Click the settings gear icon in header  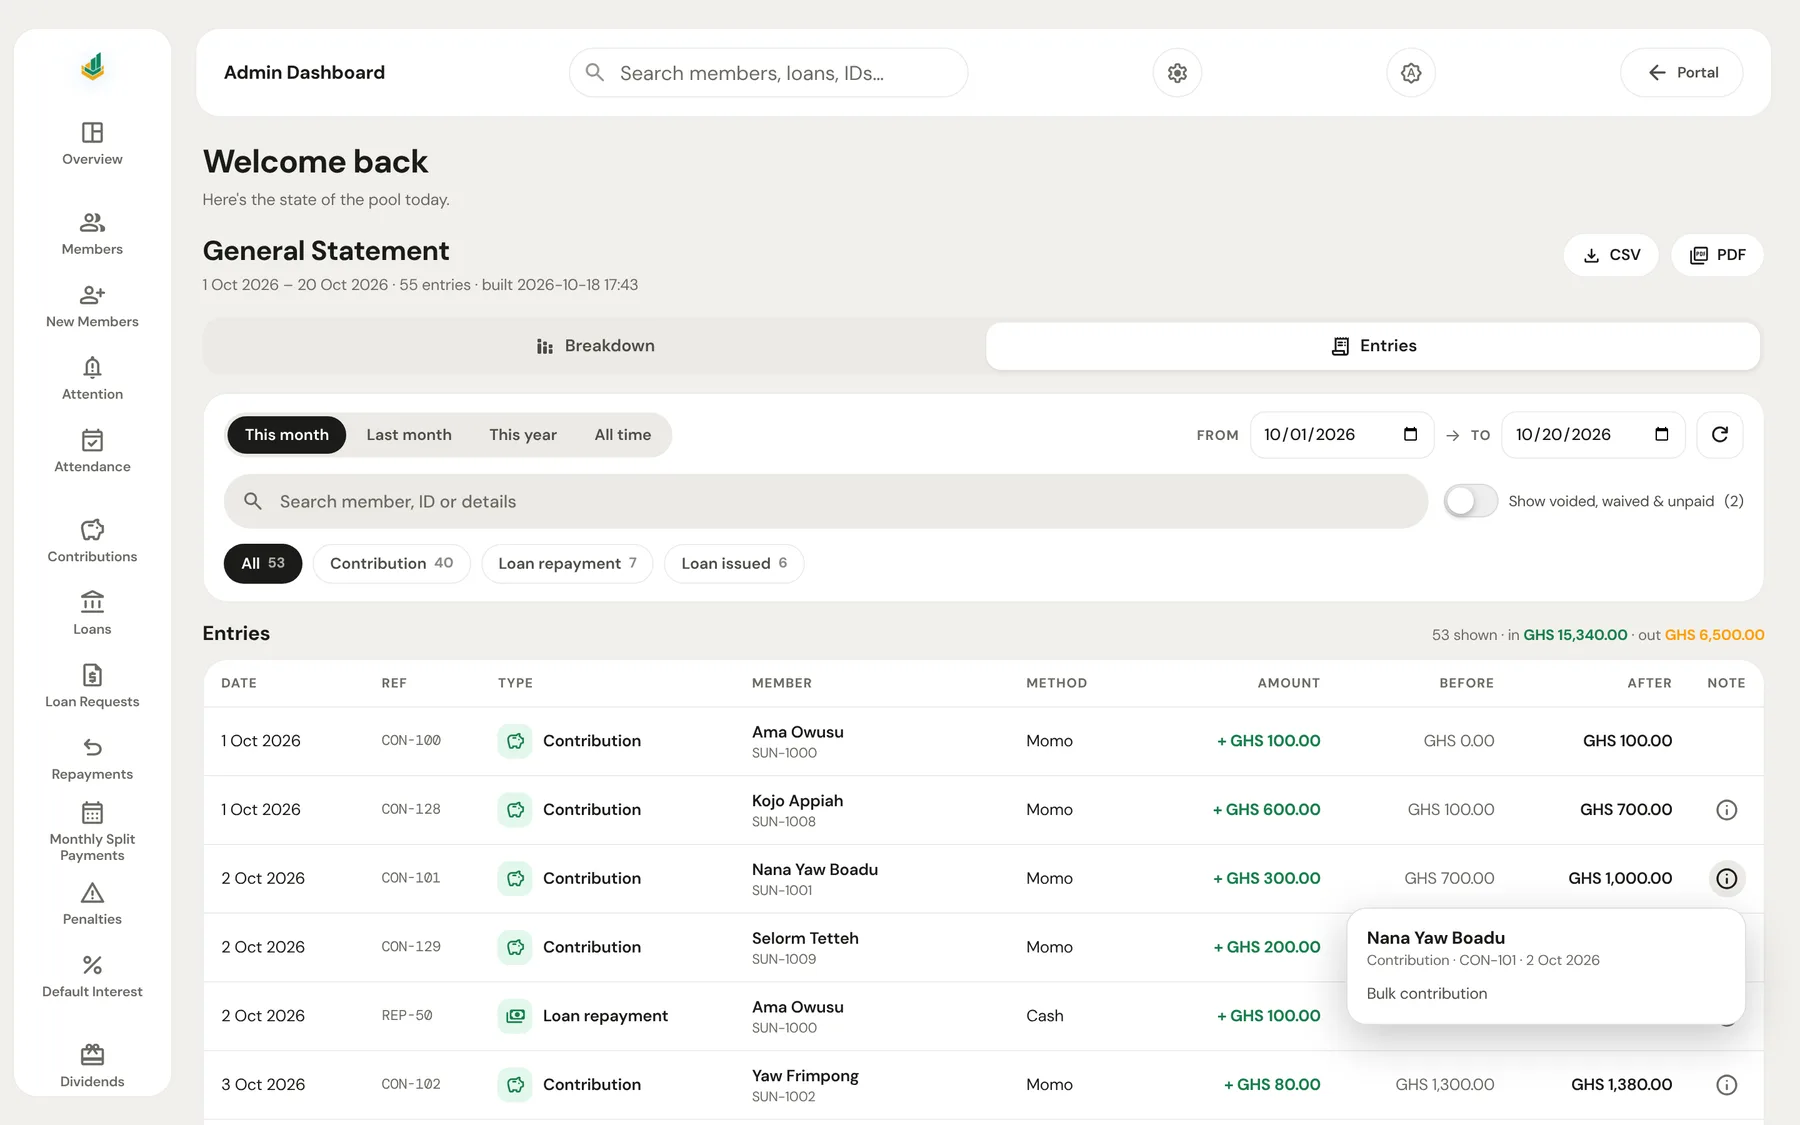point(1177,73)
